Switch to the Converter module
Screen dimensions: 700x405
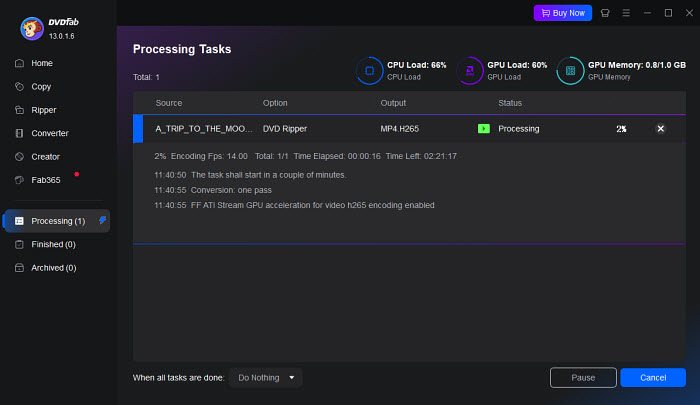pos(50,133)
